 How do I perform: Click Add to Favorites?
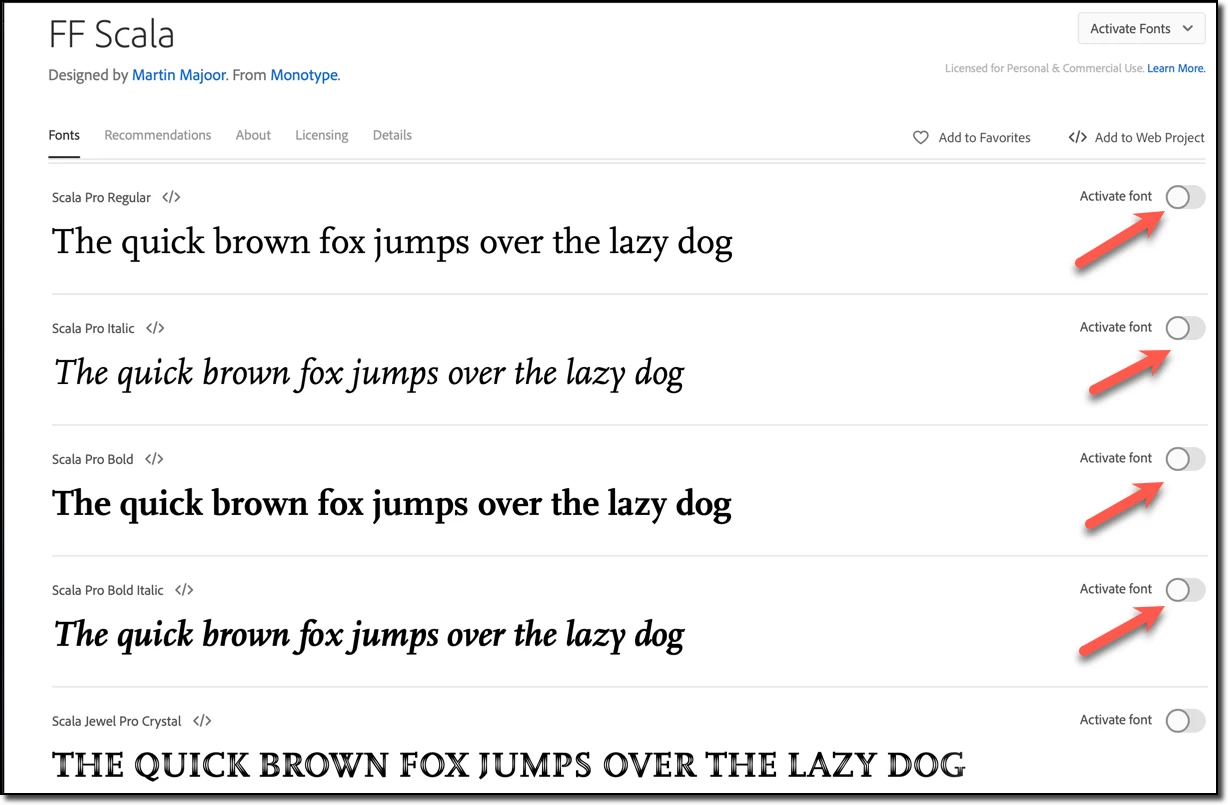point(971,138)
